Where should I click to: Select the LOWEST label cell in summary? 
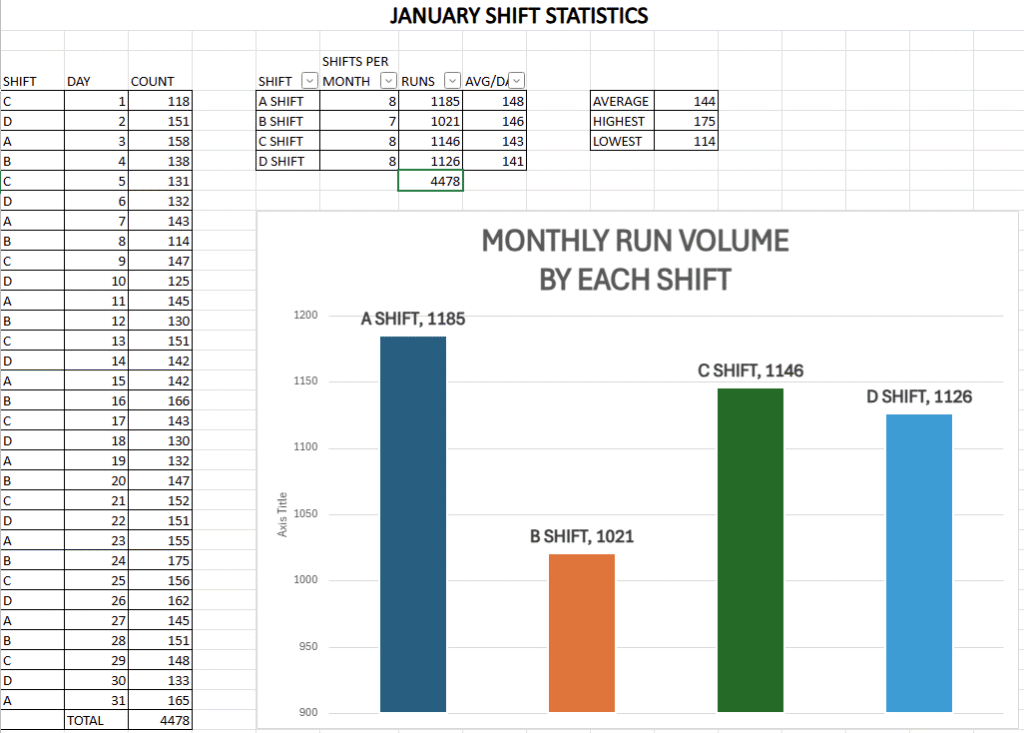(x=621, y=141)
